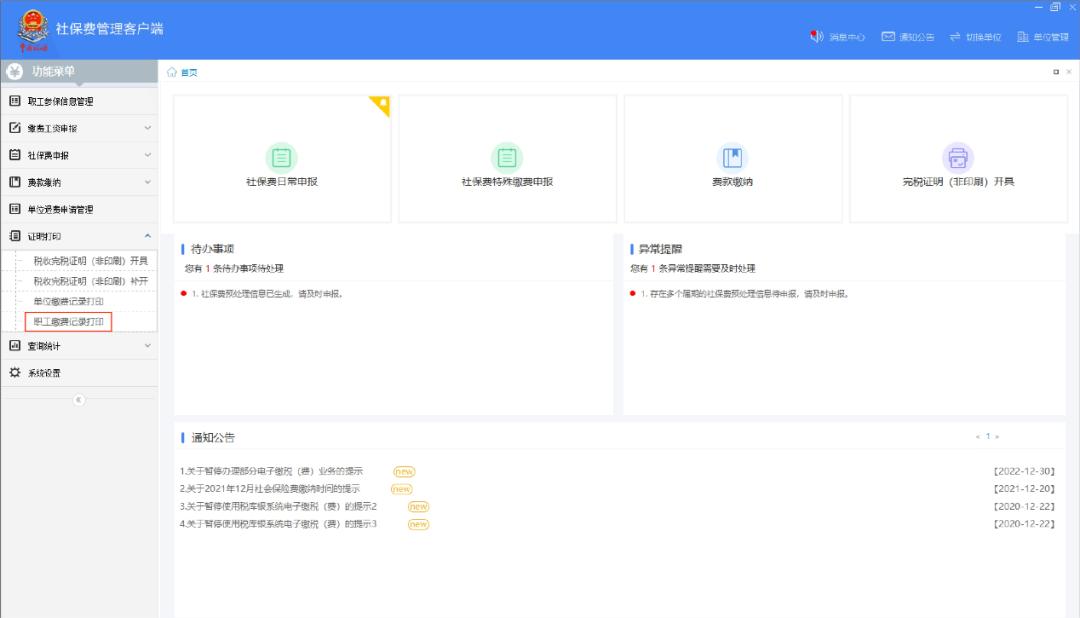The image size is (1080, 618).
Task: Collapse the 证明打印 menu
Action: [148, 236]
